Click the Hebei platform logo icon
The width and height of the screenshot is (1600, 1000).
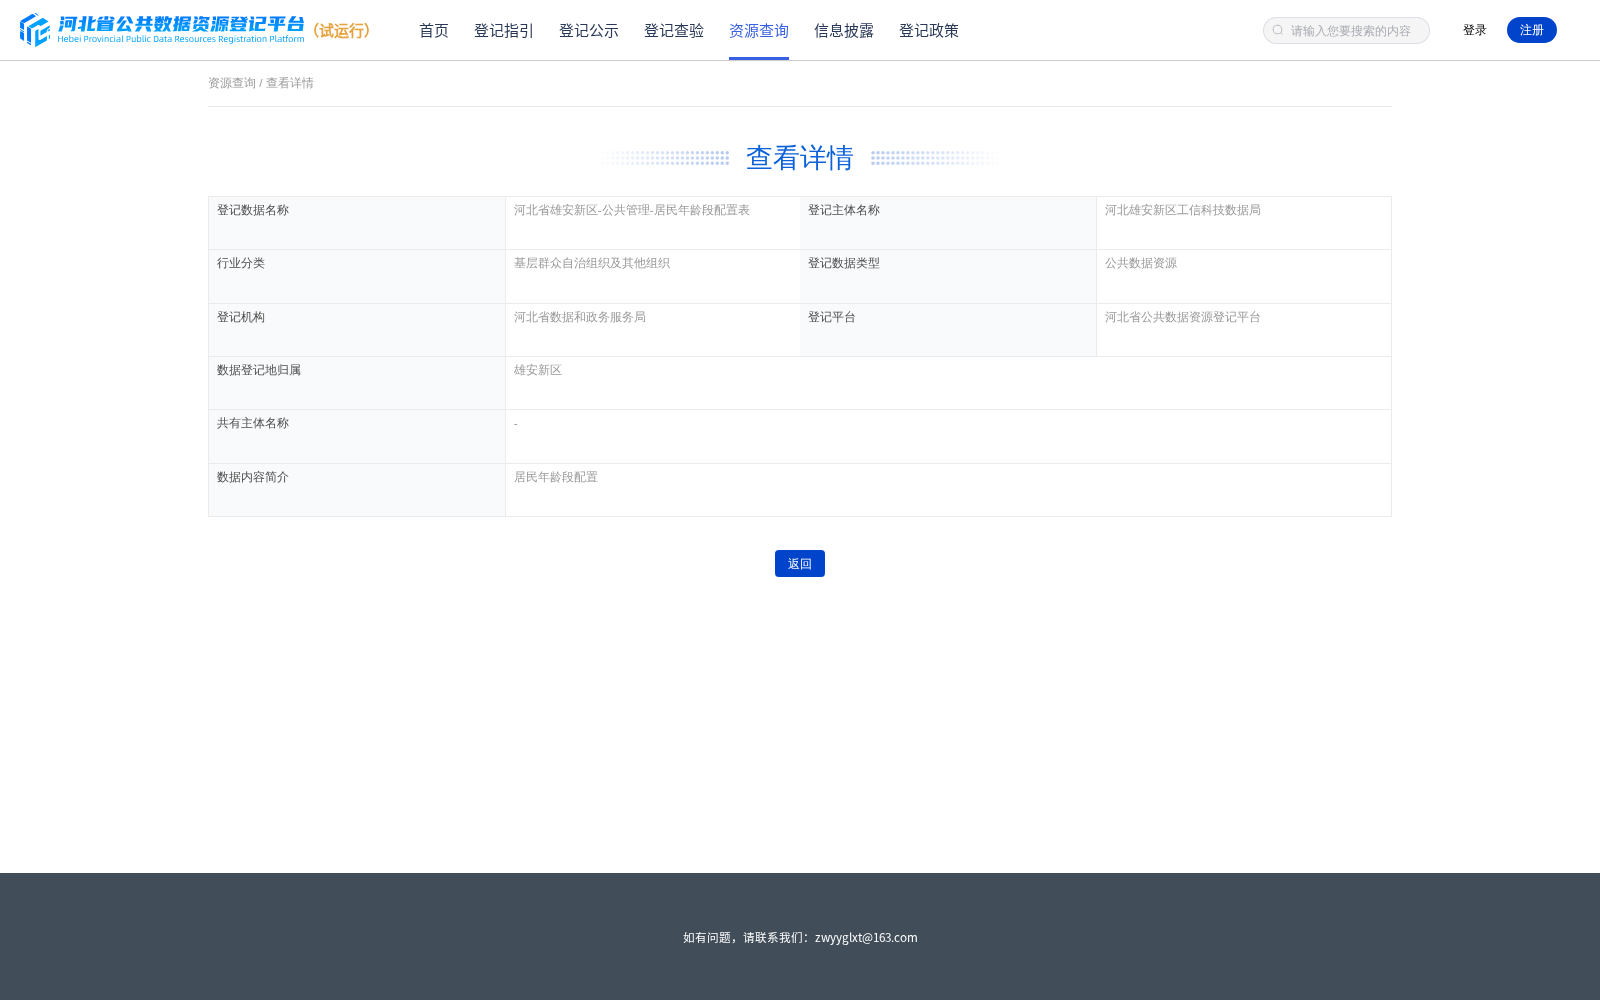[x=35, y=30]
